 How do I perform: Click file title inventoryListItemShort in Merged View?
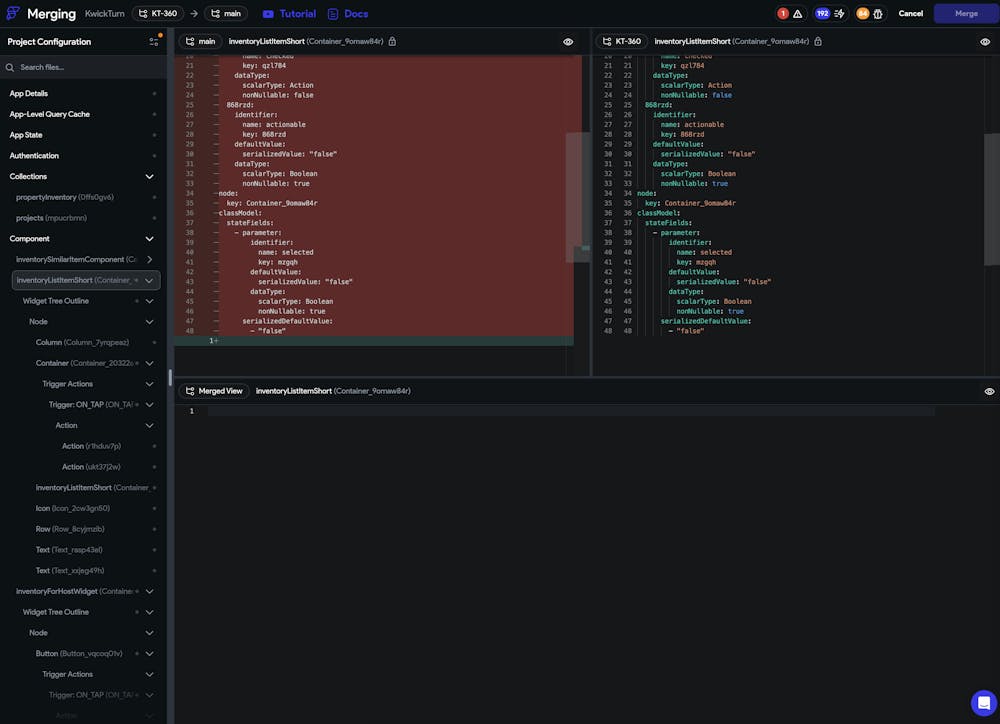click(333, 391)
